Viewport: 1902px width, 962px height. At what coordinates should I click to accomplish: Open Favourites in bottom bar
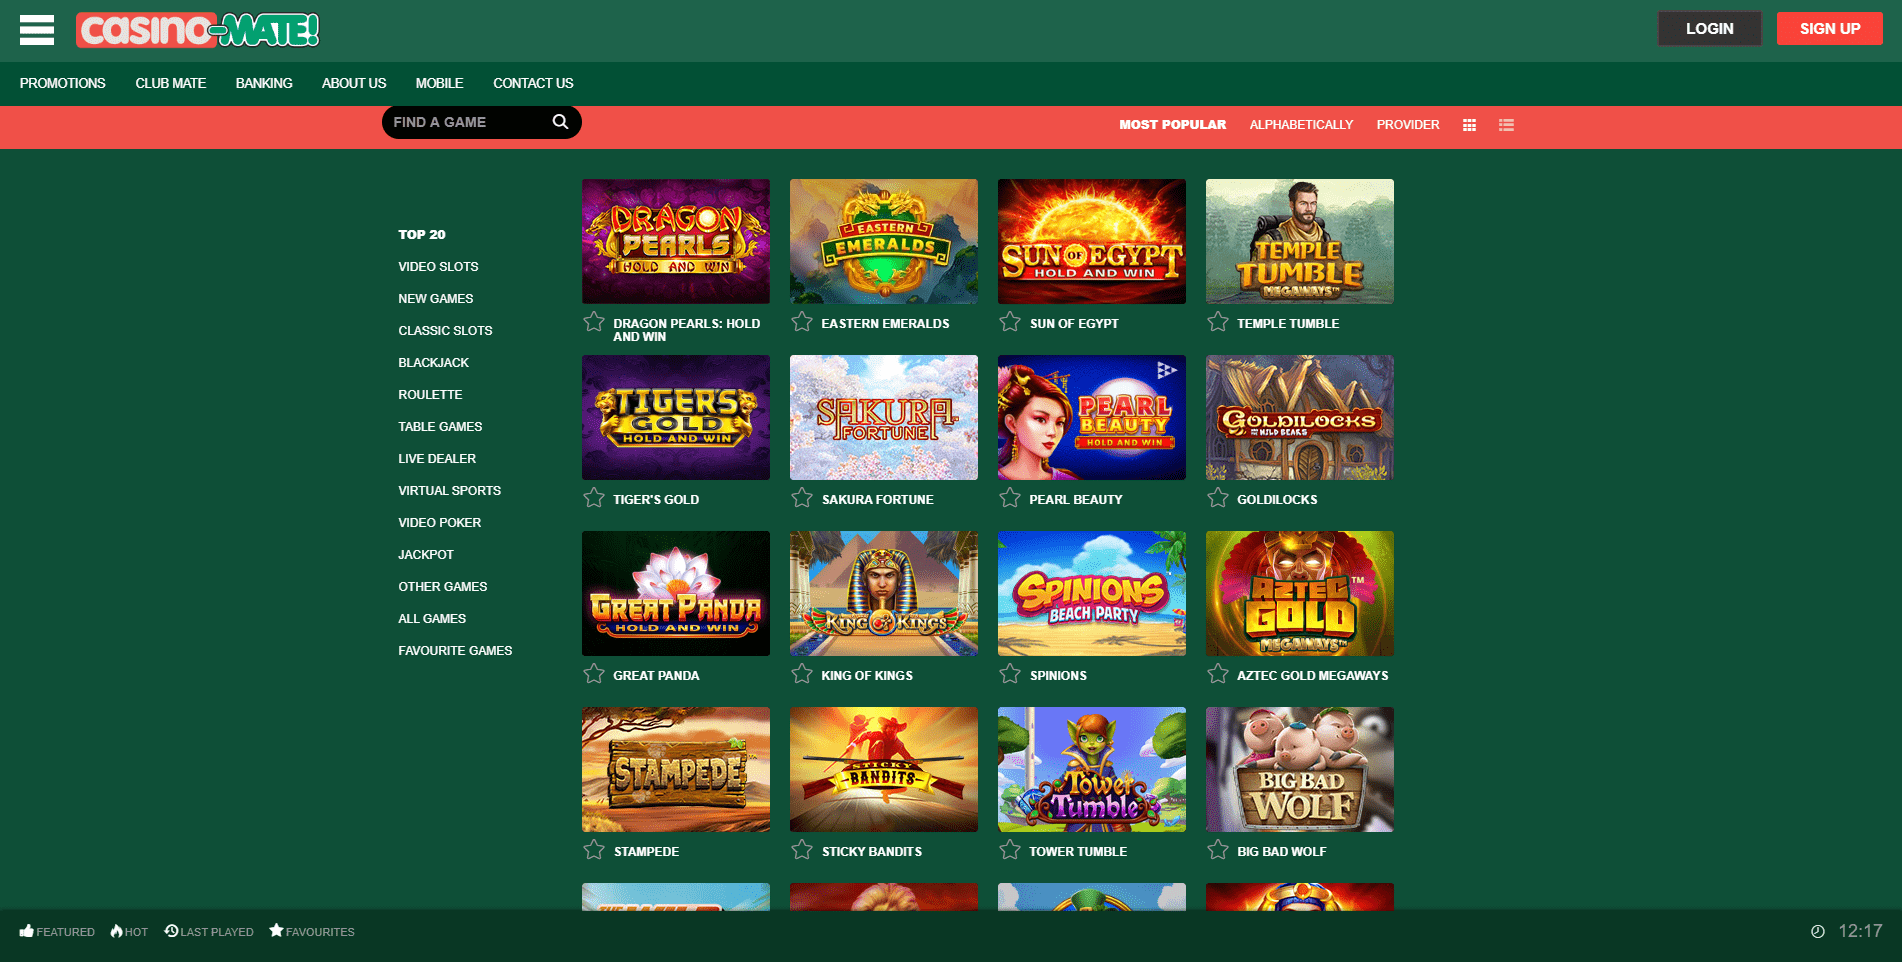point(312,931)
